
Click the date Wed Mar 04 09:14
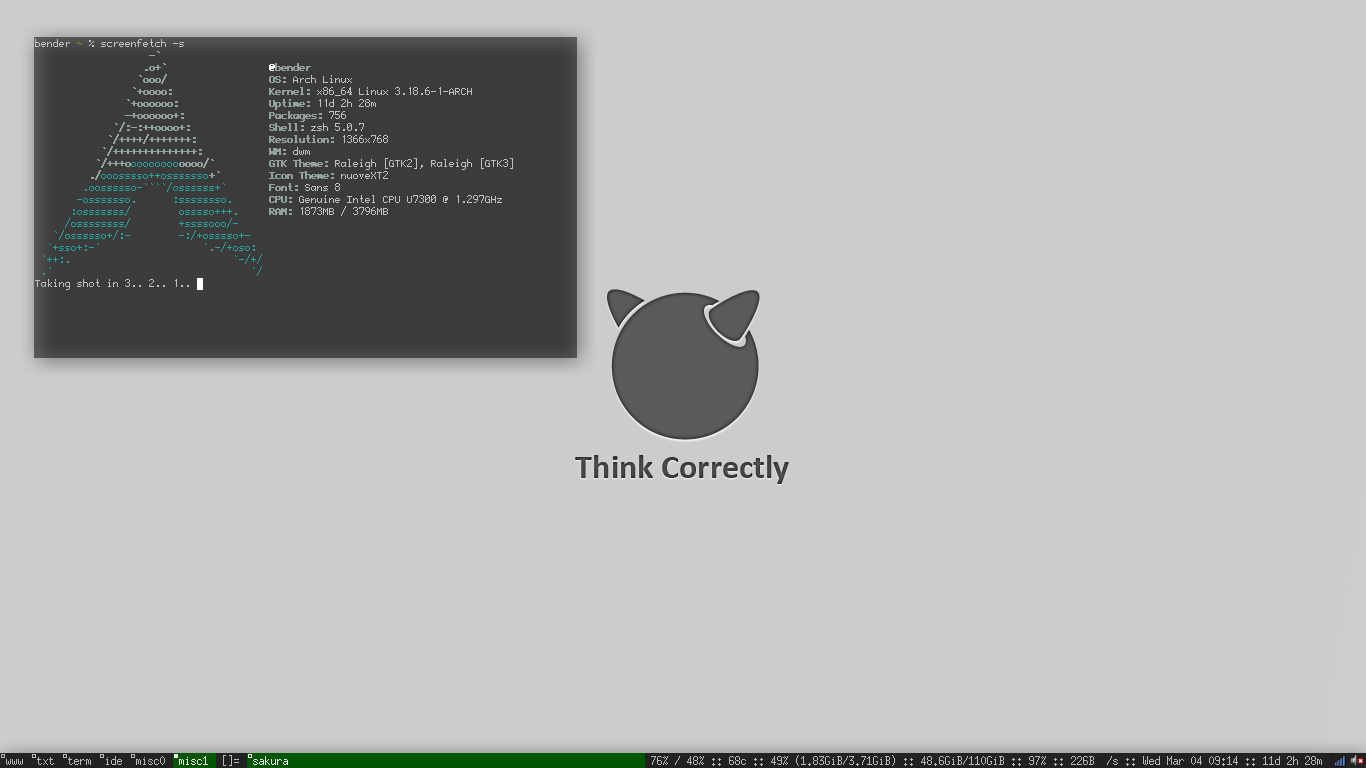1190,761
